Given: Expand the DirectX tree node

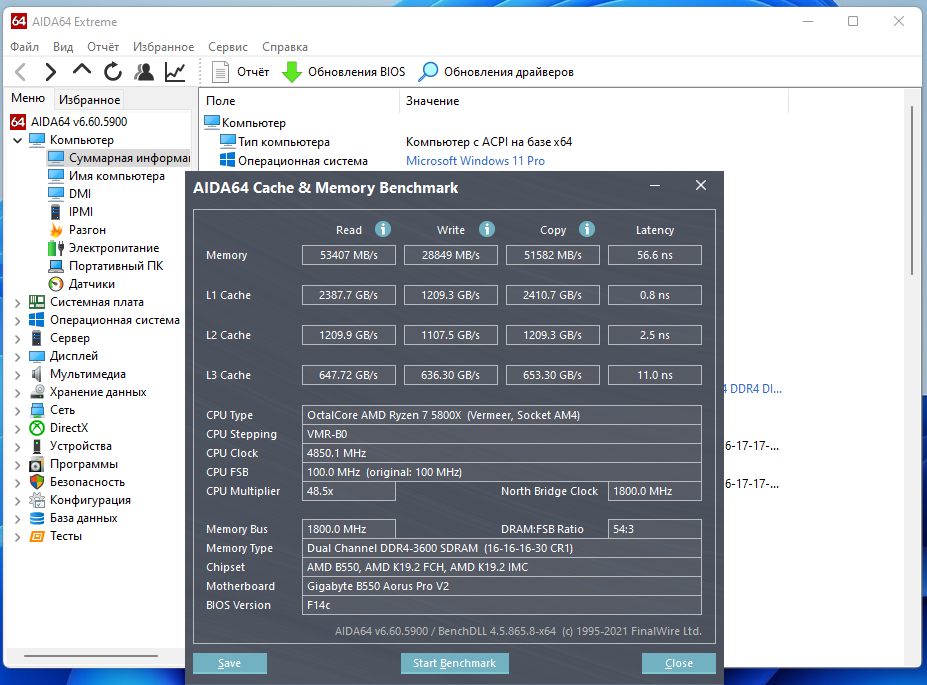Looking at the screenshot, I should pyautogui.click(x=18, y=428).
